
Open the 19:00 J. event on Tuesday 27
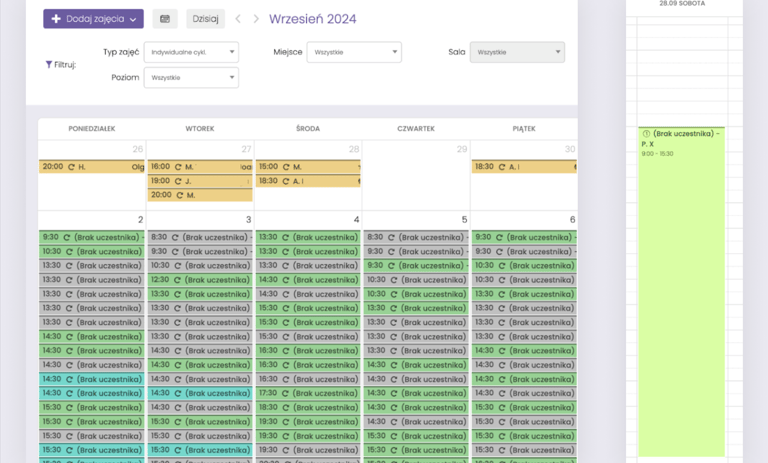[200, 181]
